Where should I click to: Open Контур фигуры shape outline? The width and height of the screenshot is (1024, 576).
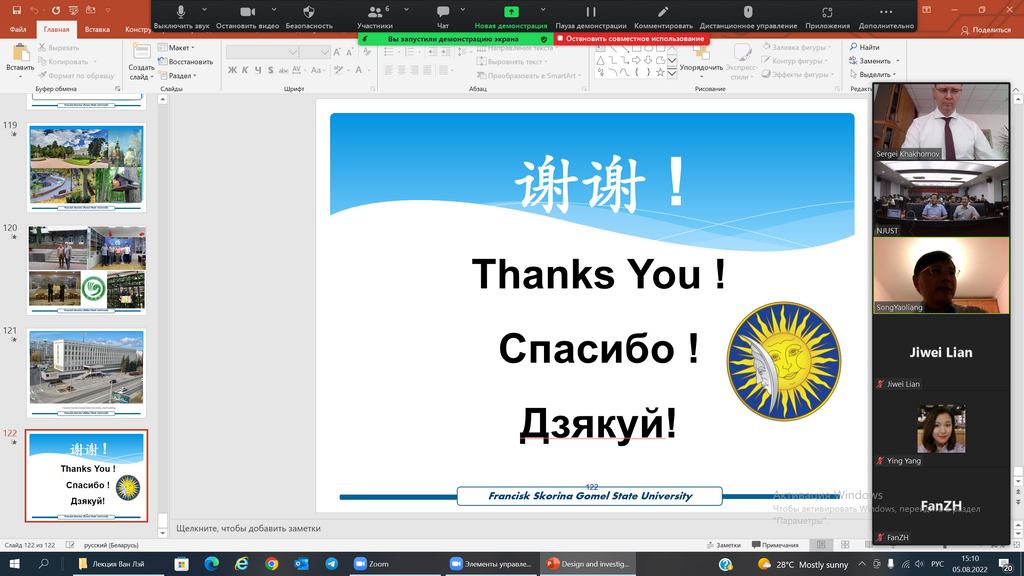pyautogui.click(x=795, y=61)
